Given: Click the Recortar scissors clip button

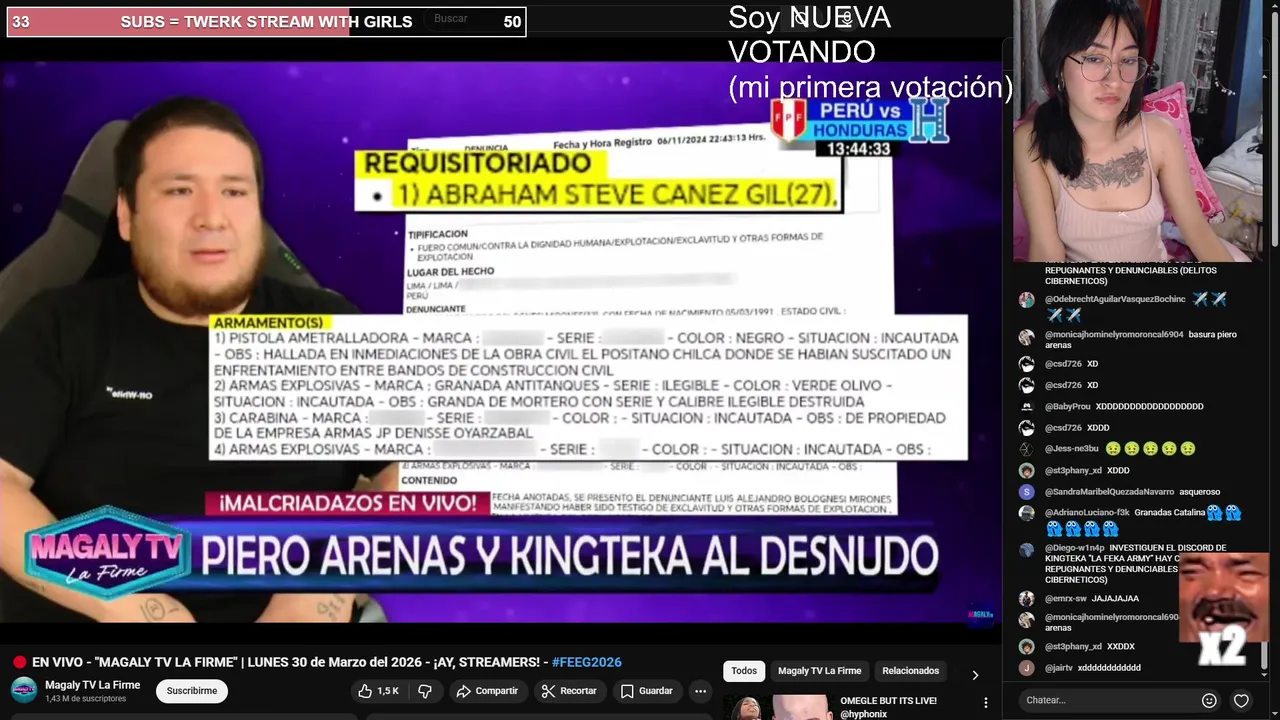Looking at the screenshot, I should 569,691.
